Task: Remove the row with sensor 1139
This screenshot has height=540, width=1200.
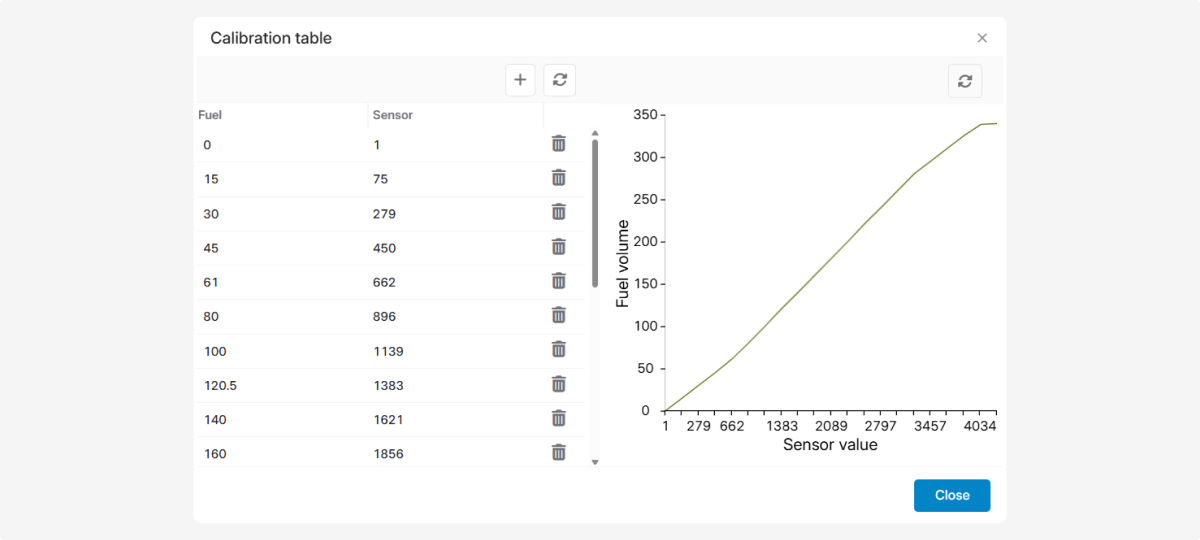Action: [x=559, y=350]
